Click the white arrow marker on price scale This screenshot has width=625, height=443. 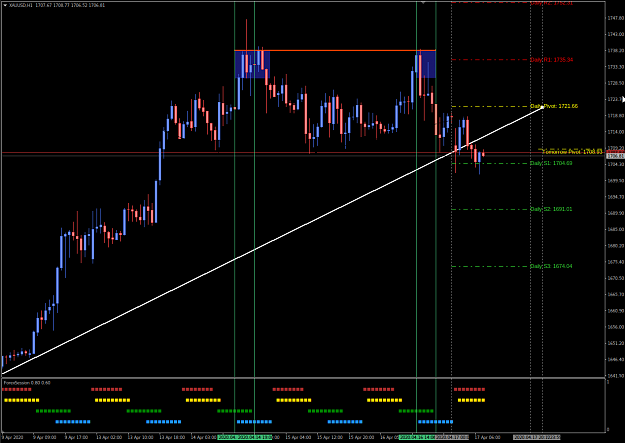point(623,99)
